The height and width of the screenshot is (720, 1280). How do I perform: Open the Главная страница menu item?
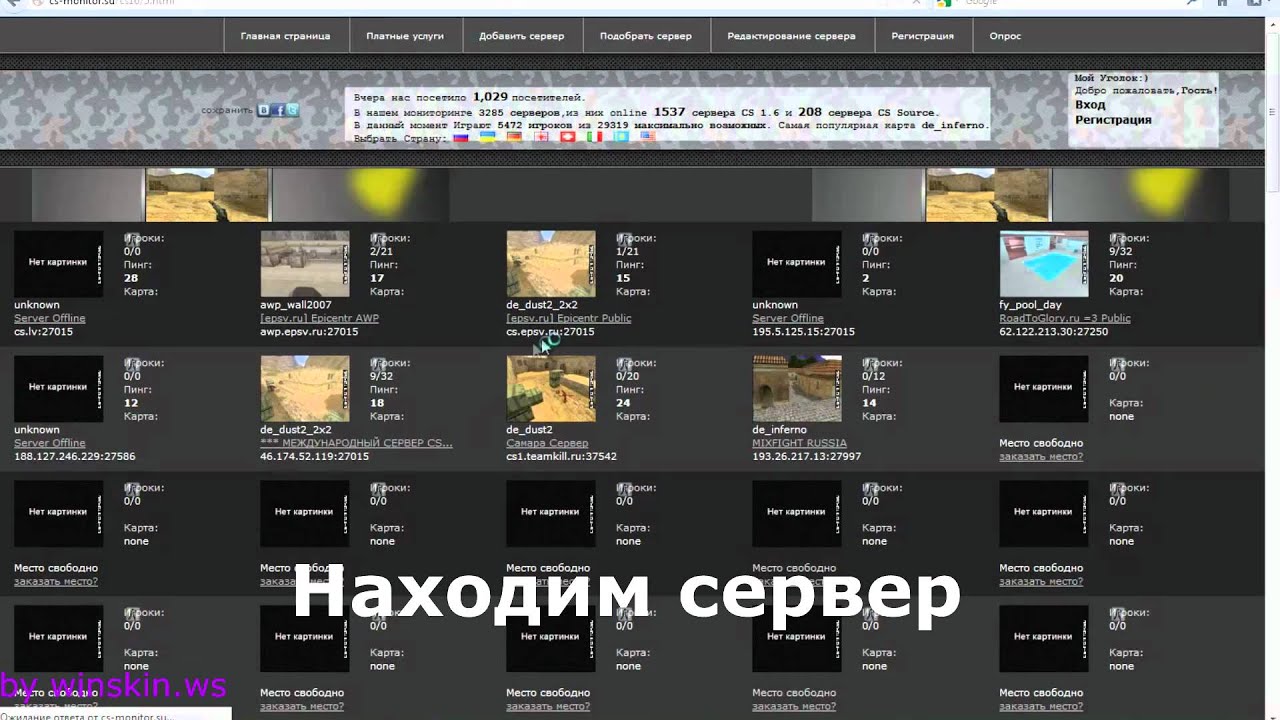285,36
